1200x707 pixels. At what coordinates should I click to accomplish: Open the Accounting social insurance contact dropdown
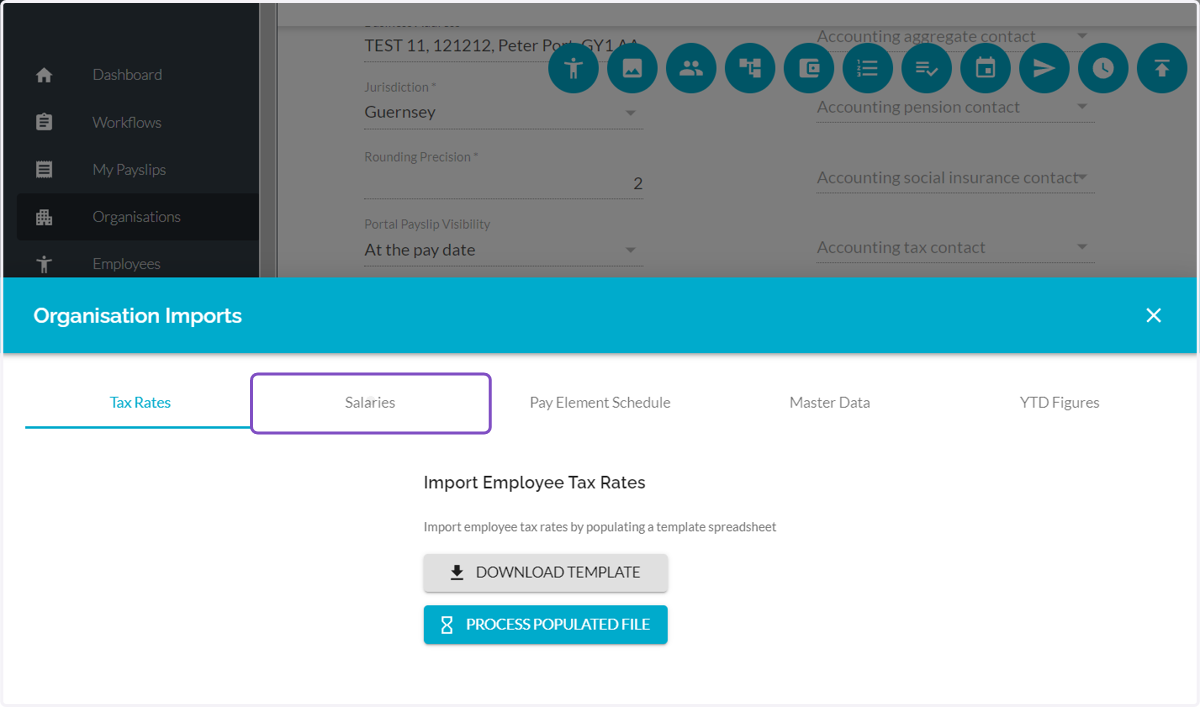point(955,177)
